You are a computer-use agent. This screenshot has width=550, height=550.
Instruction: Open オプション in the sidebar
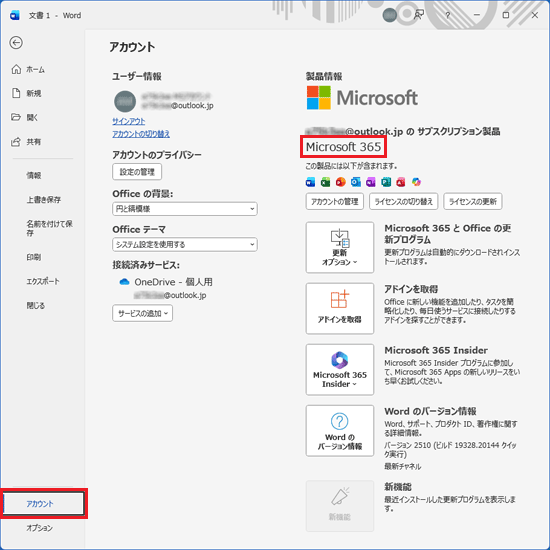point(40,528)
